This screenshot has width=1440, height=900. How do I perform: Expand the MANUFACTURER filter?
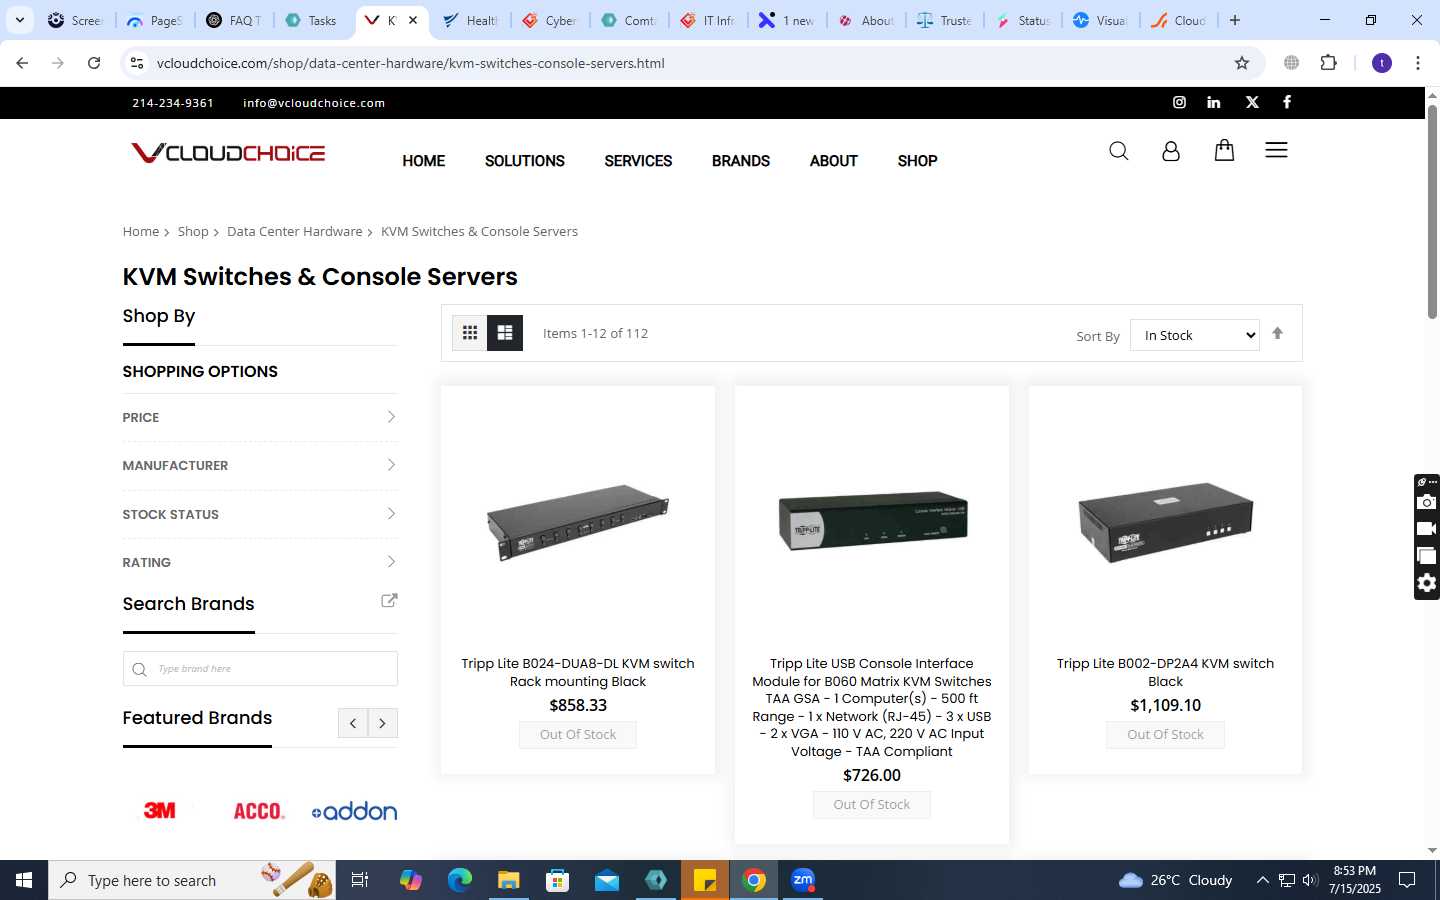click(260, 465)
